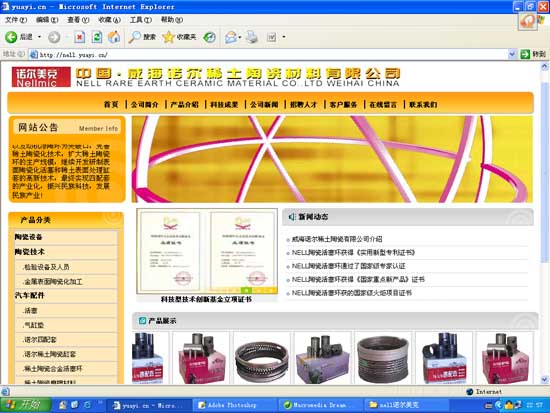The width and height of the screenshot is (550, 413).
Task: Open news about 国家级专家认证
Action: [x=348, y=266]
